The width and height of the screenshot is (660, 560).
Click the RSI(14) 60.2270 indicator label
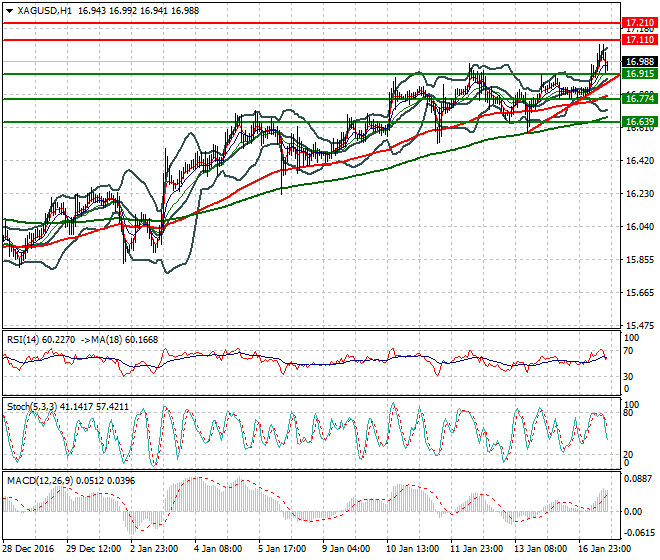click(41, 340)
